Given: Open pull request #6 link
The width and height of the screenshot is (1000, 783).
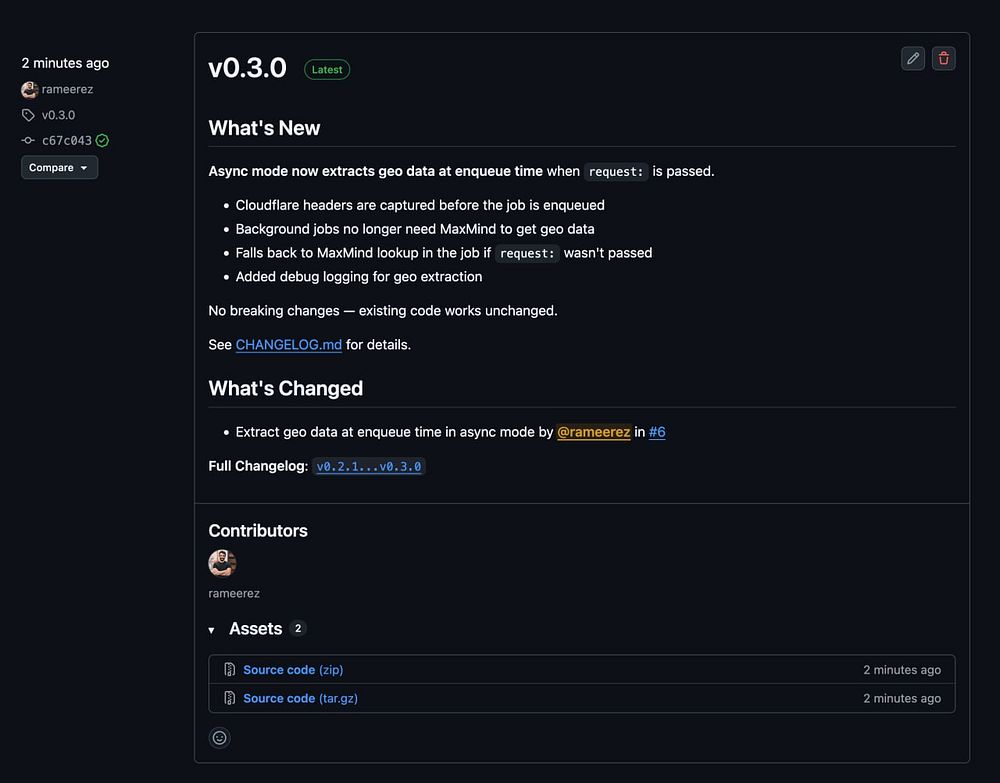Looking at the screenshot, I should pos(657,432).
